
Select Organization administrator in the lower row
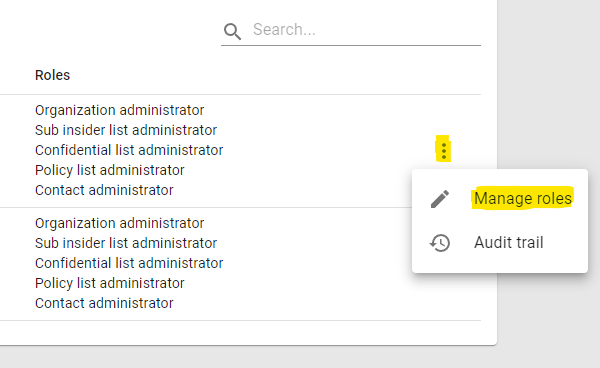pos(119,223)
